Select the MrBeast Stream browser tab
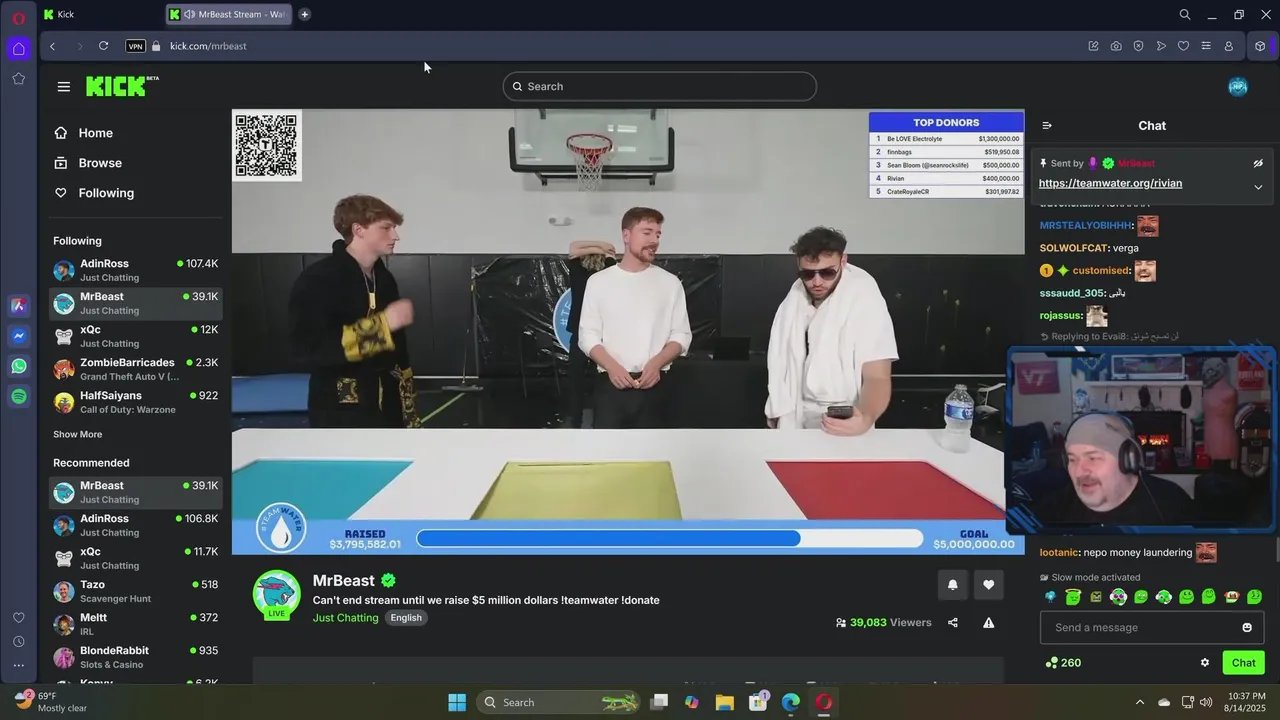This screenshot has width=1280, height=720. click(229, 14)
